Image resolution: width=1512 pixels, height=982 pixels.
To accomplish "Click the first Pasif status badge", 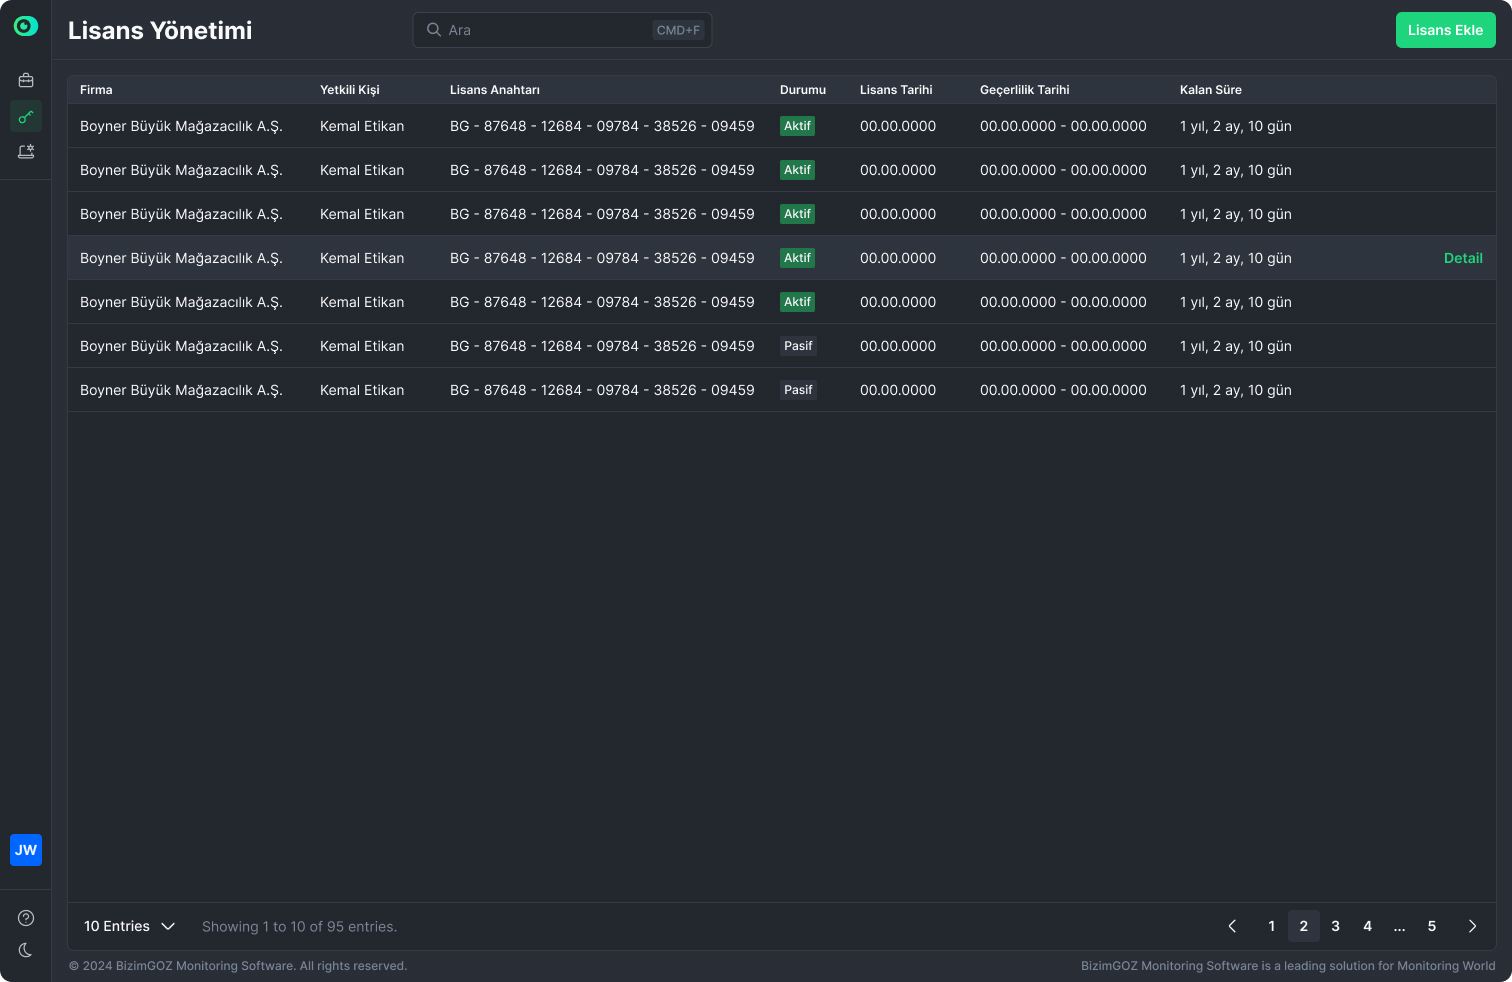I will 798,346.
